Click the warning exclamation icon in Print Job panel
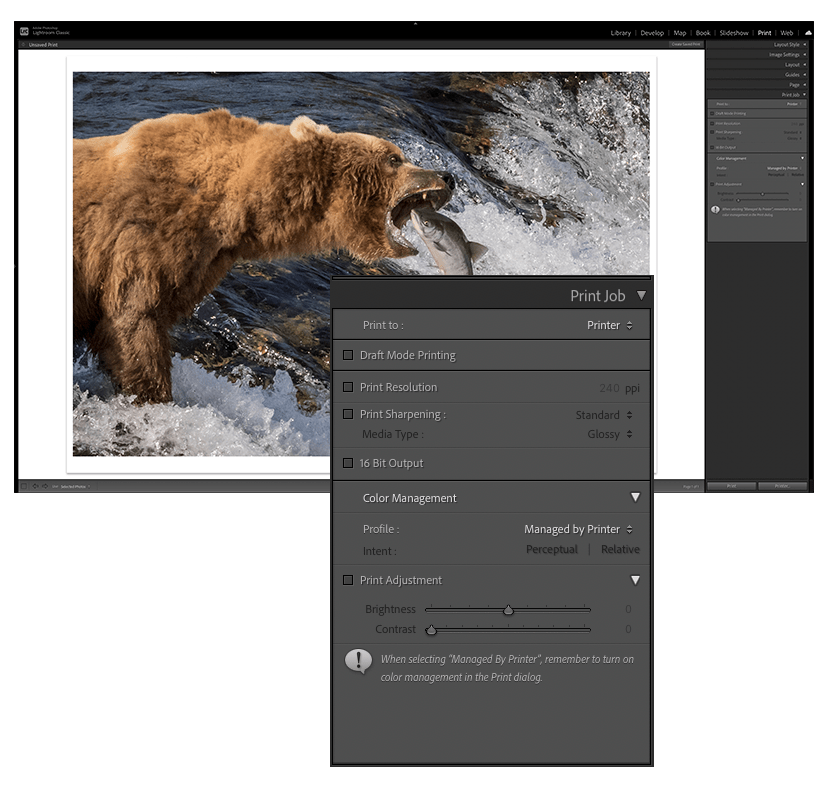 [359, 662]
